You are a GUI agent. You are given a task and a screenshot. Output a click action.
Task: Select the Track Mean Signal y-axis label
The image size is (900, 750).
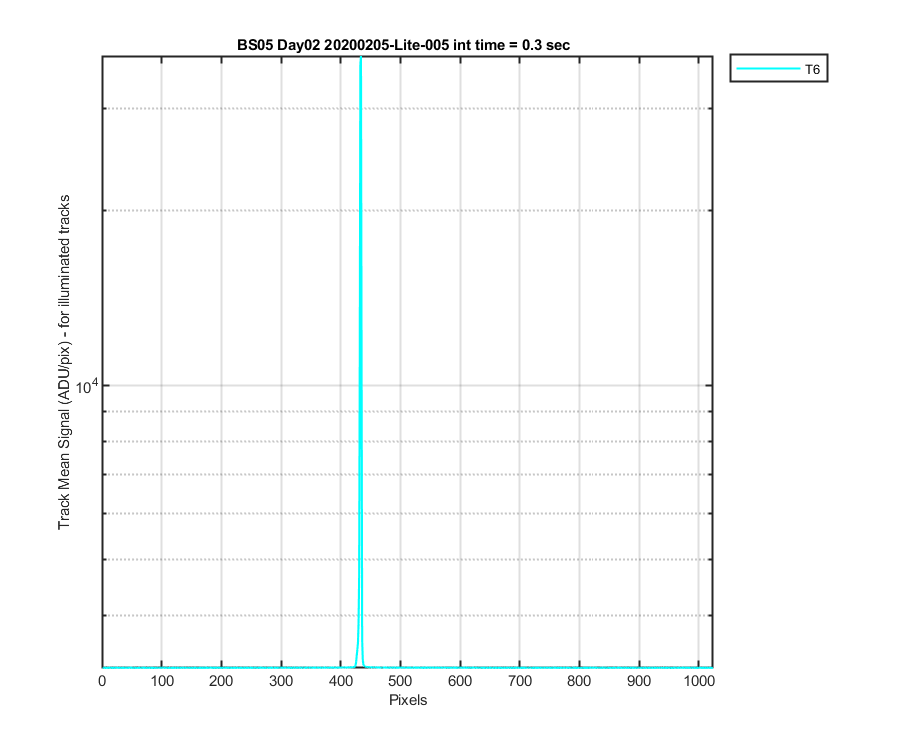tap(64, 362)
